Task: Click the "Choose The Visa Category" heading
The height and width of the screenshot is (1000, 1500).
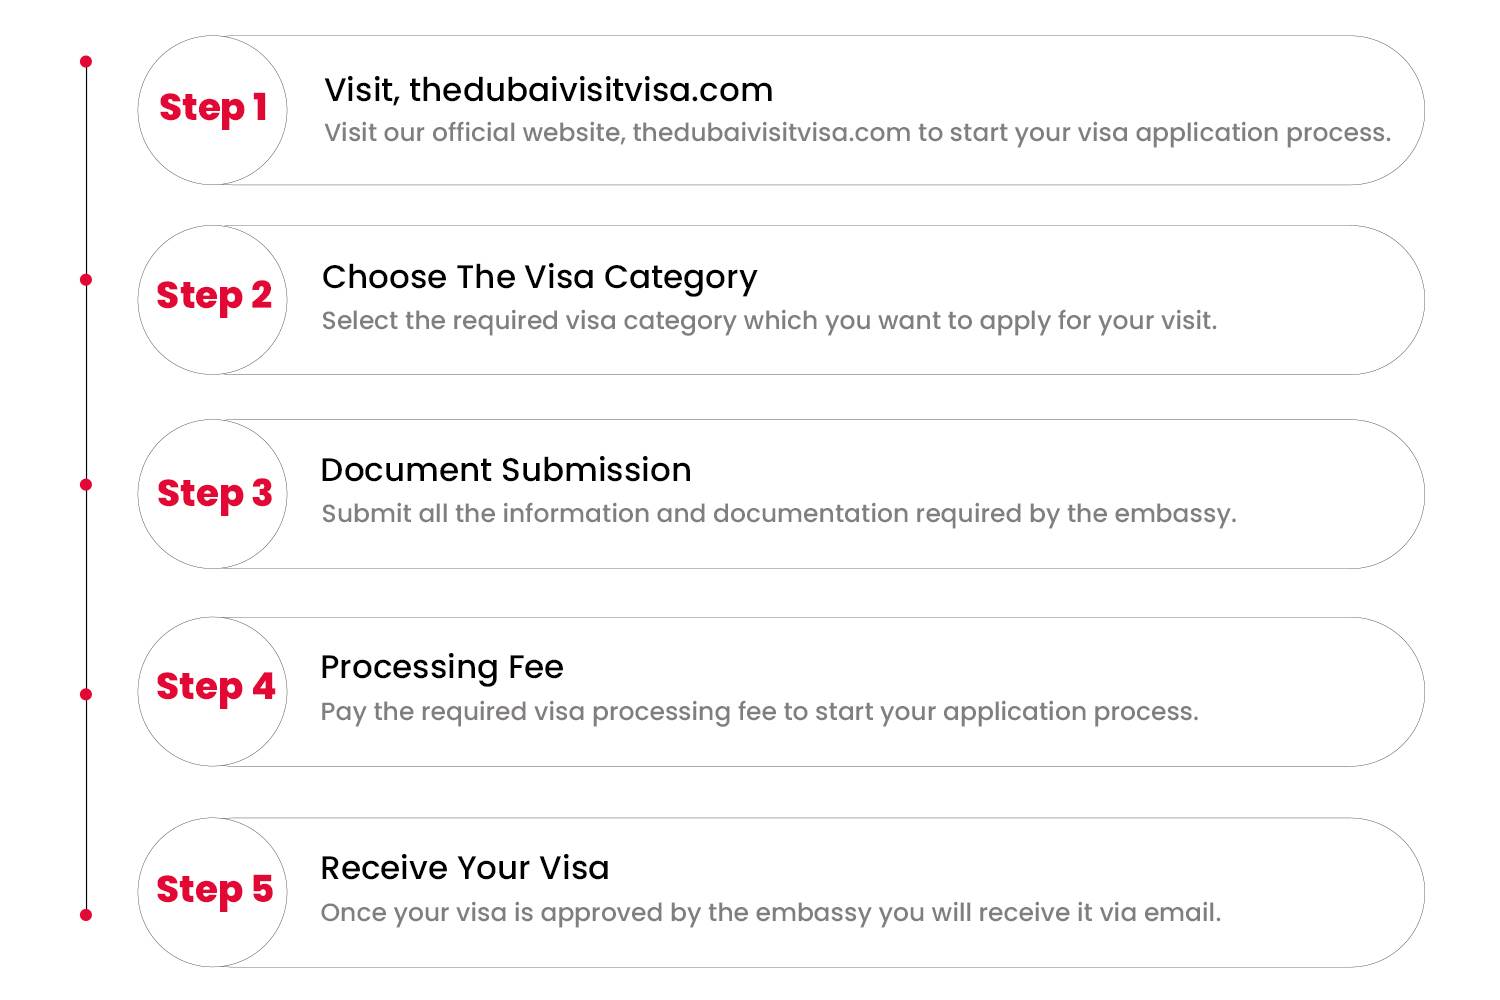Action: pos(539,277)
